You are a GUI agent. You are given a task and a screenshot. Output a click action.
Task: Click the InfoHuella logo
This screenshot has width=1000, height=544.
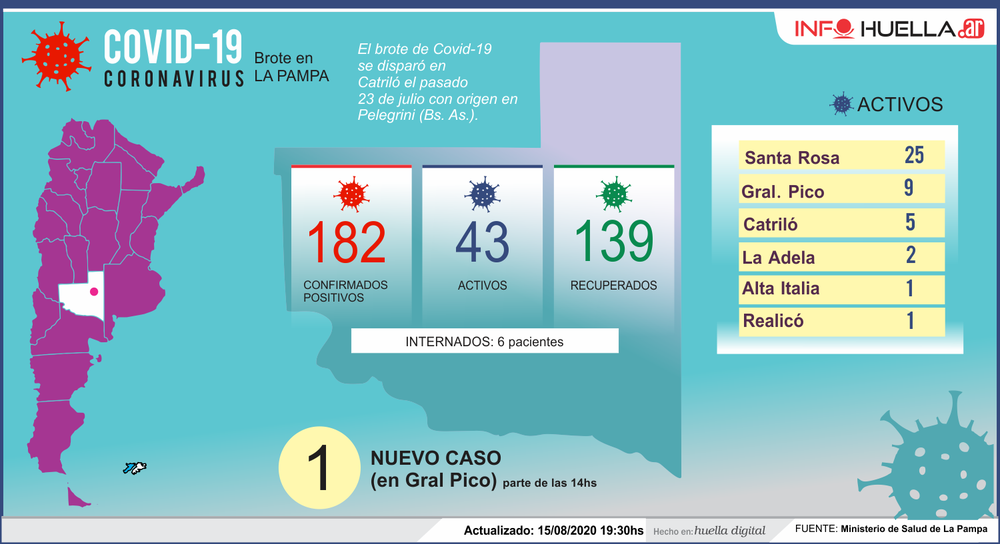pos(883,28)
